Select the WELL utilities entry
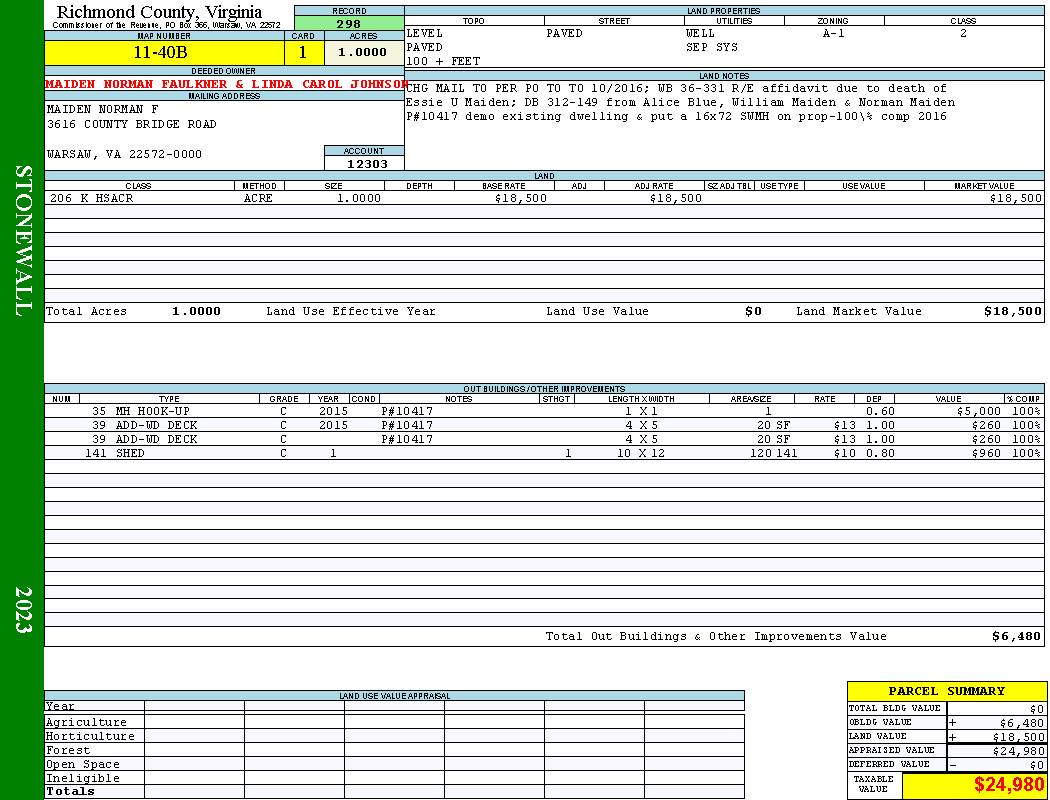The width and height of the screenshot is (1050, 800). pyautogui.click(x=700, y=33)
